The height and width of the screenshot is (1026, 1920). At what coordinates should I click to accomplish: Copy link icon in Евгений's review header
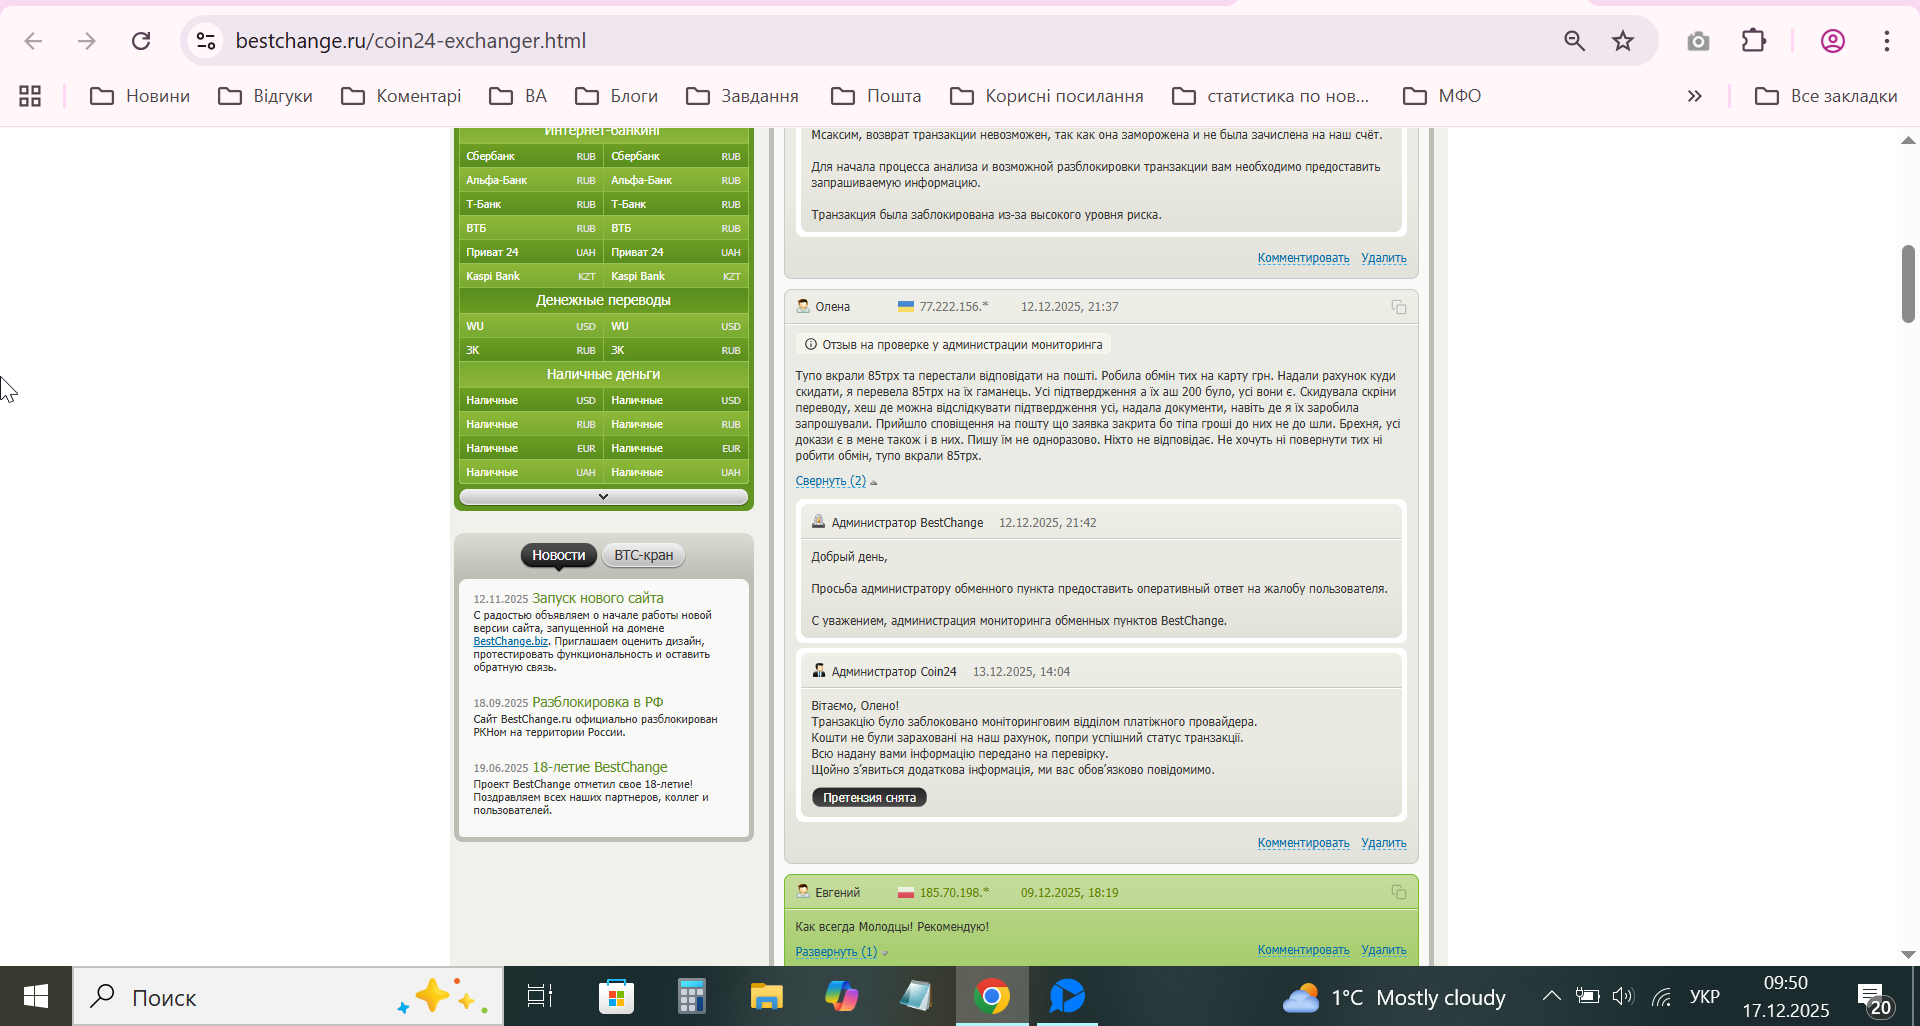[x=1399, y=892]
